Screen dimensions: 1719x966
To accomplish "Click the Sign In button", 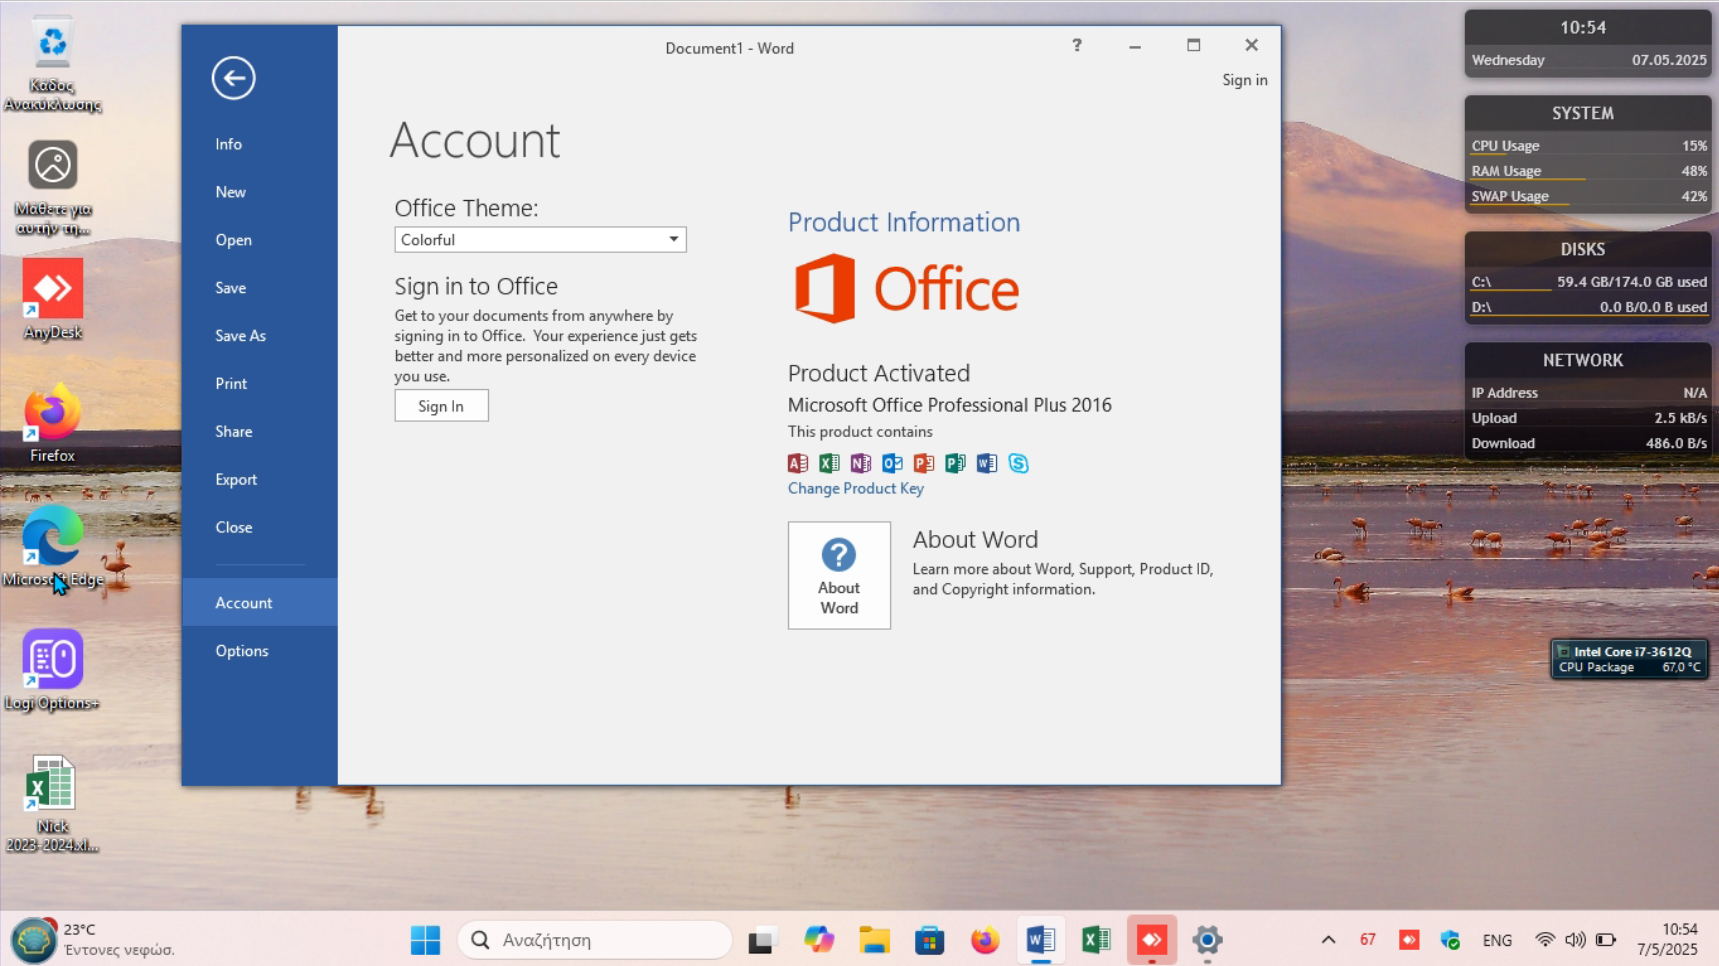I will (x=441, y=406).
